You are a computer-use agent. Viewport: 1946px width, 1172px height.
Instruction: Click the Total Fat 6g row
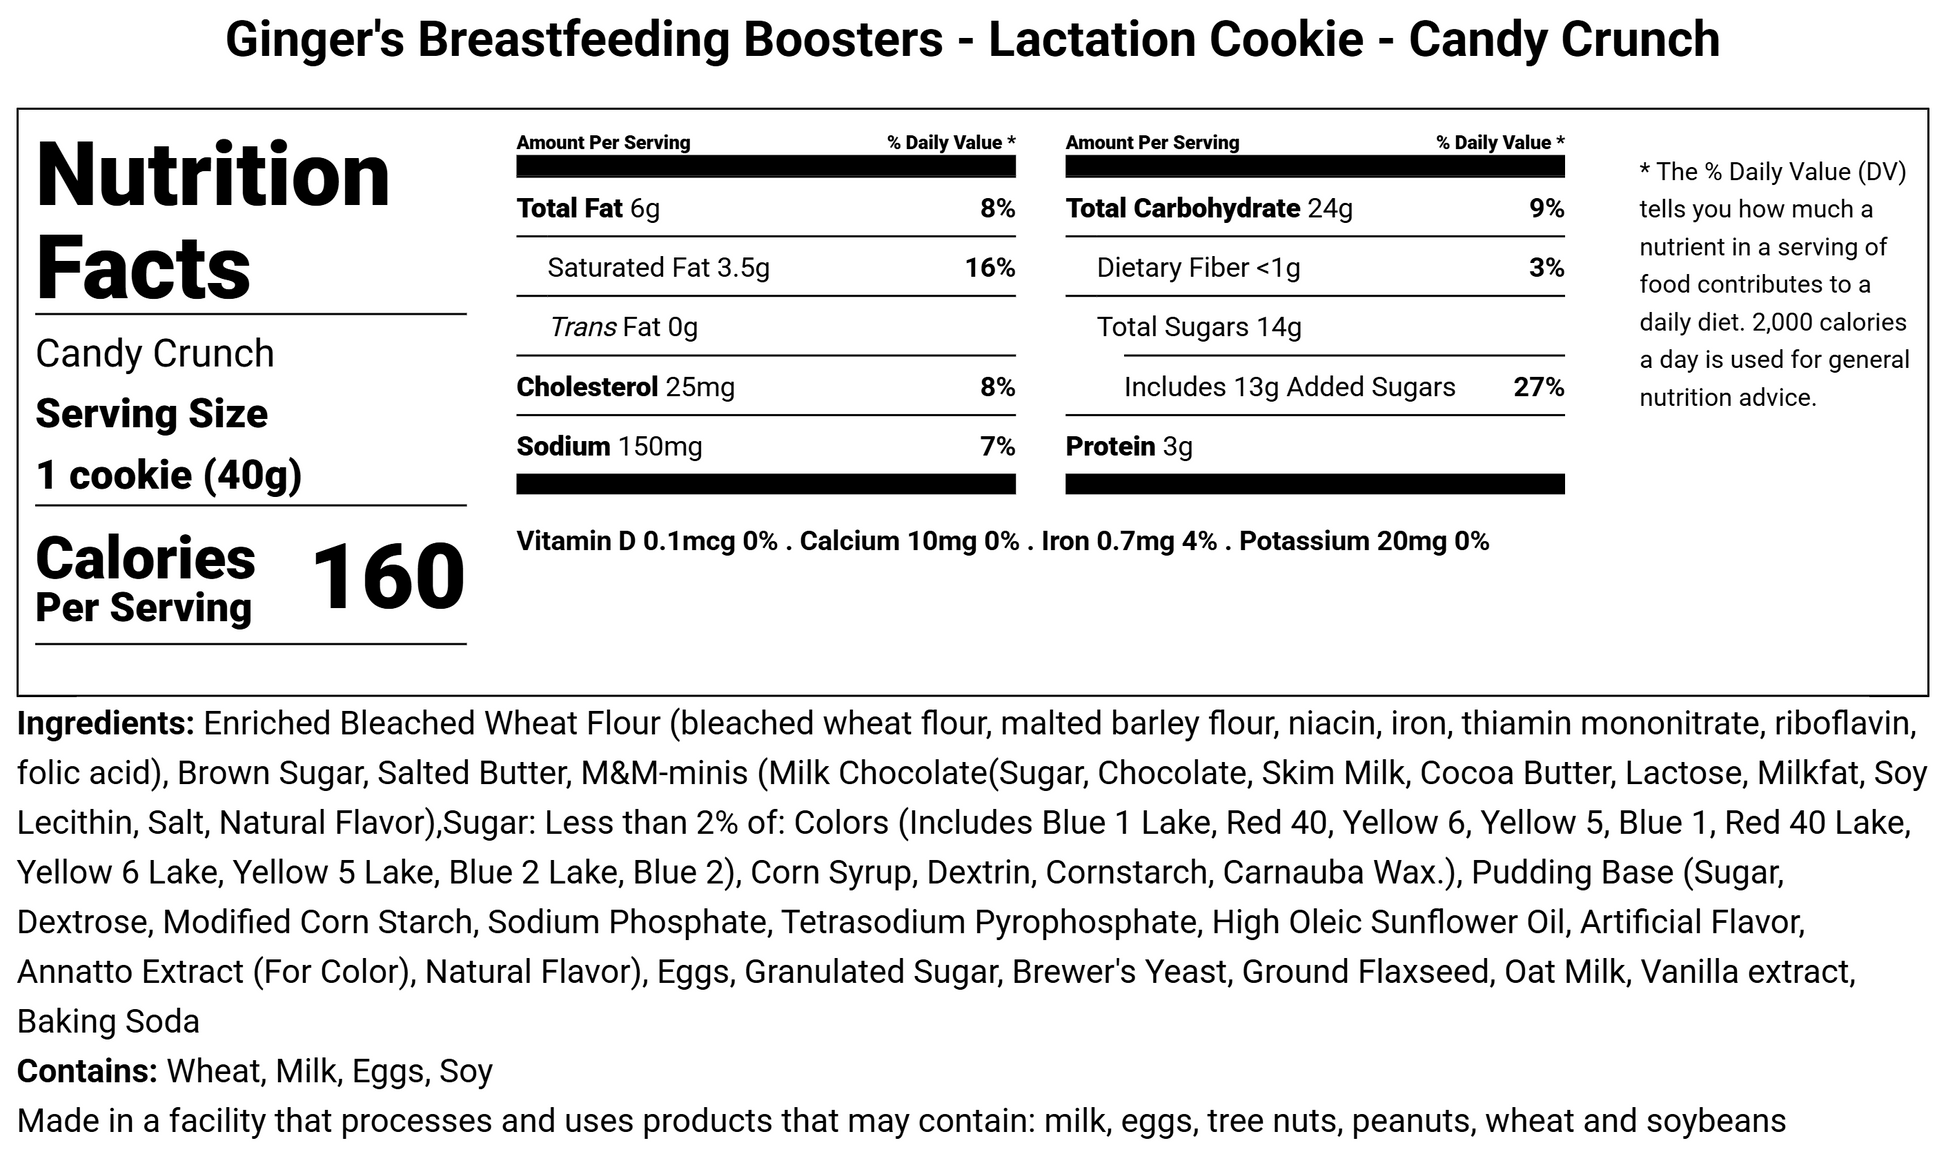766,208
